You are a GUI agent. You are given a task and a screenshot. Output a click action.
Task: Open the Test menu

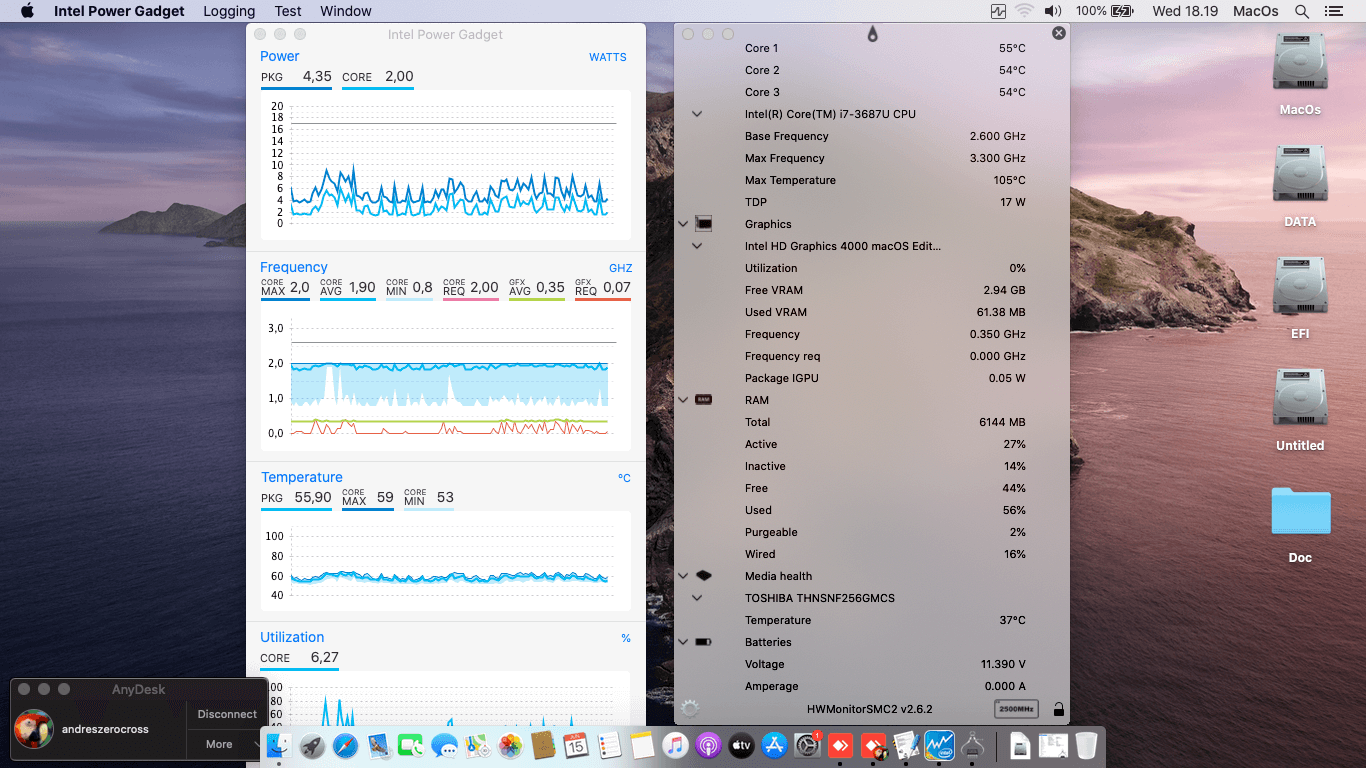288,11
